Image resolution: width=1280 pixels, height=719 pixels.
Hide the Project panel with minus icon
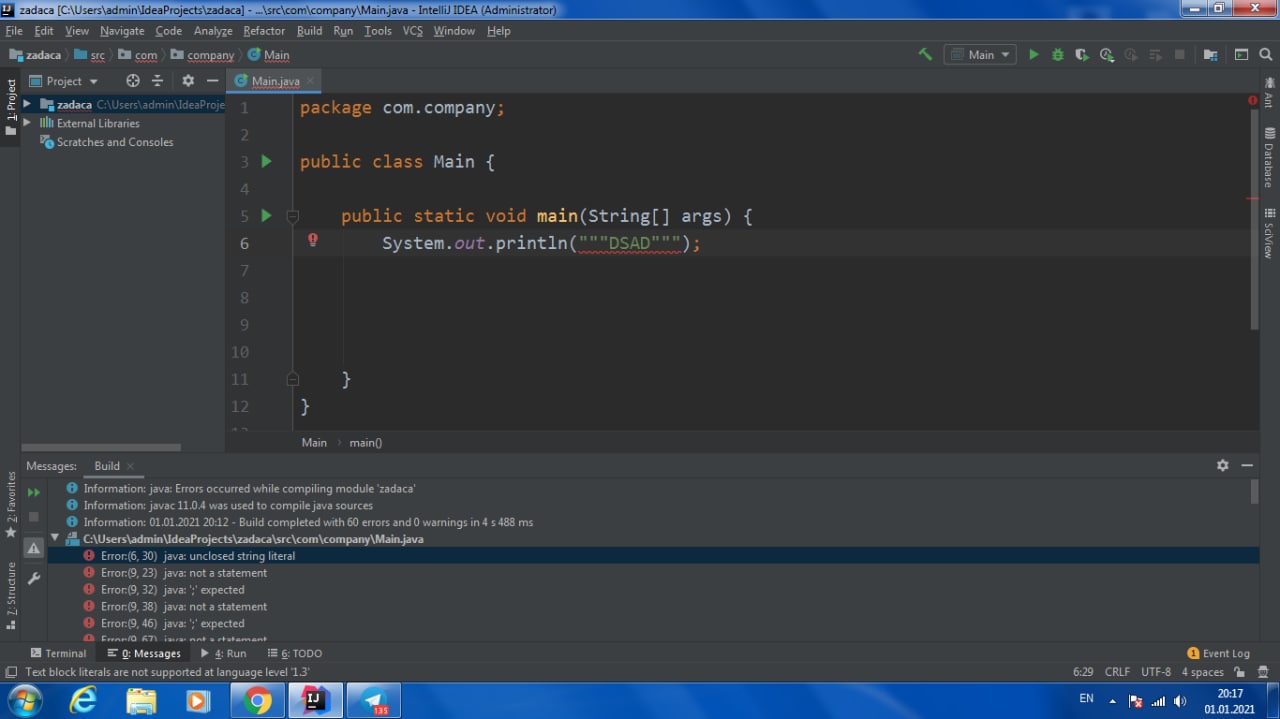(212, 81)
